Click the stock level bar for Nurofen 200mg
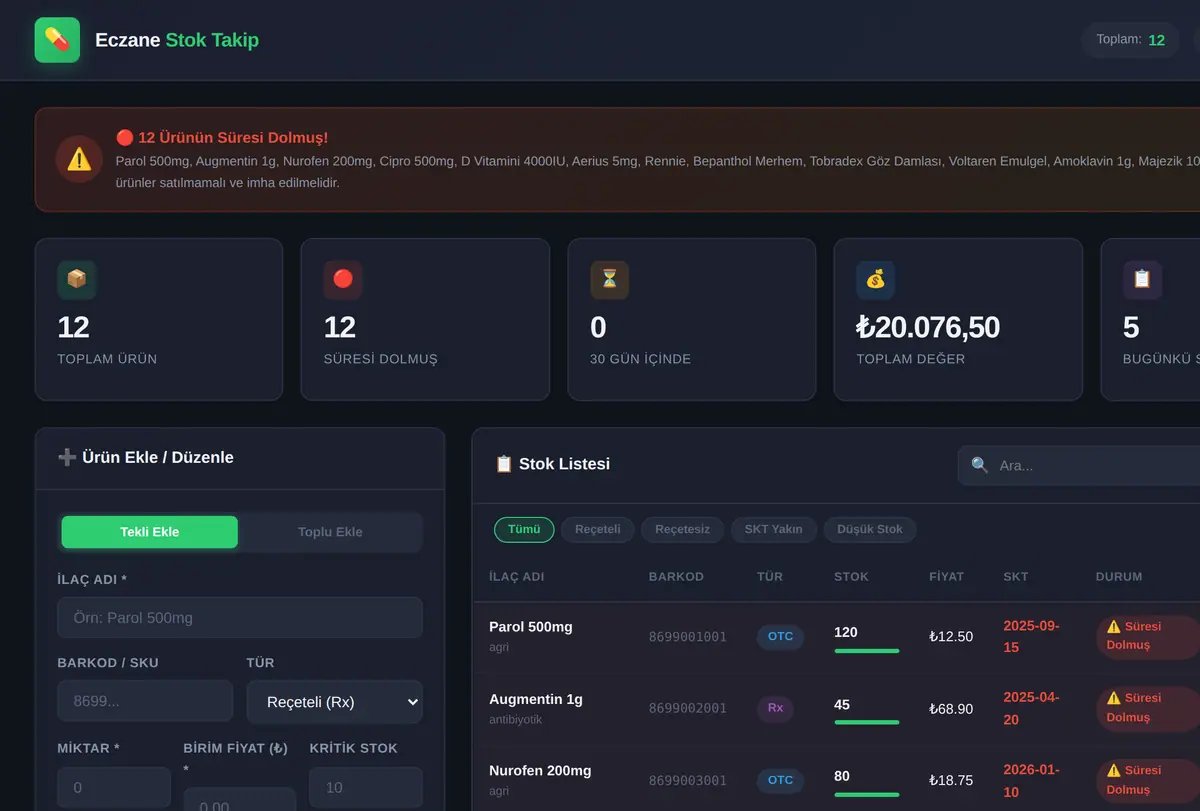This screenshot has height=811, width=1200. point(867,795)
